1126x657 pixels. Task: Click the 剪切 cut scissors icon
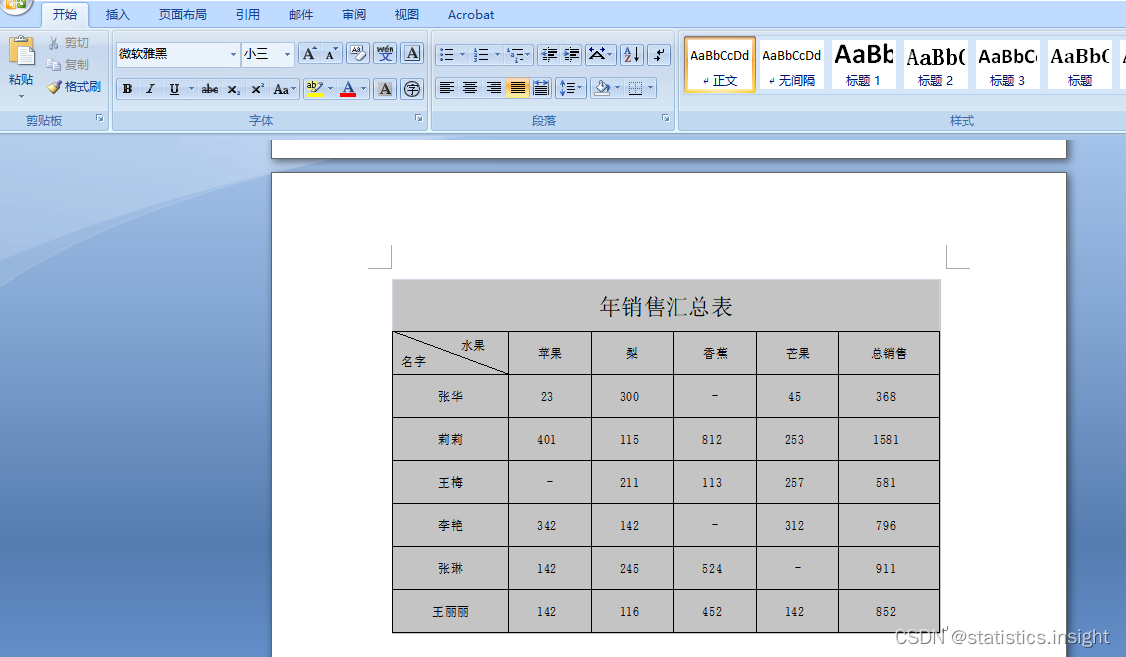pos(53,43)
